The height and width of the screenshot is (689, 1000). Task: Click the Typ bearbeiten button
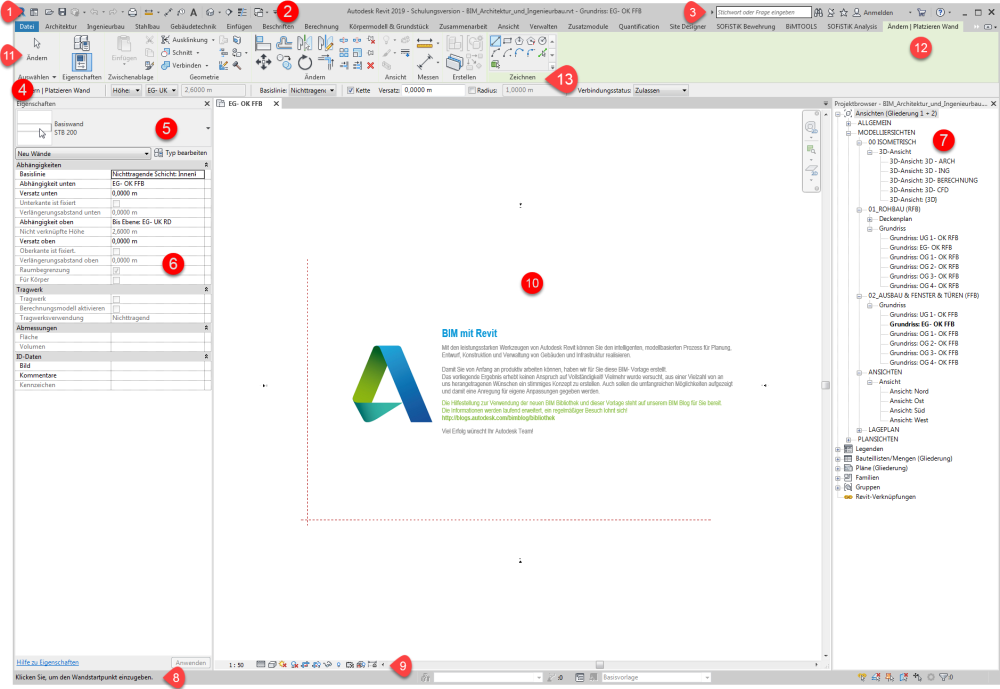(181, 153)
